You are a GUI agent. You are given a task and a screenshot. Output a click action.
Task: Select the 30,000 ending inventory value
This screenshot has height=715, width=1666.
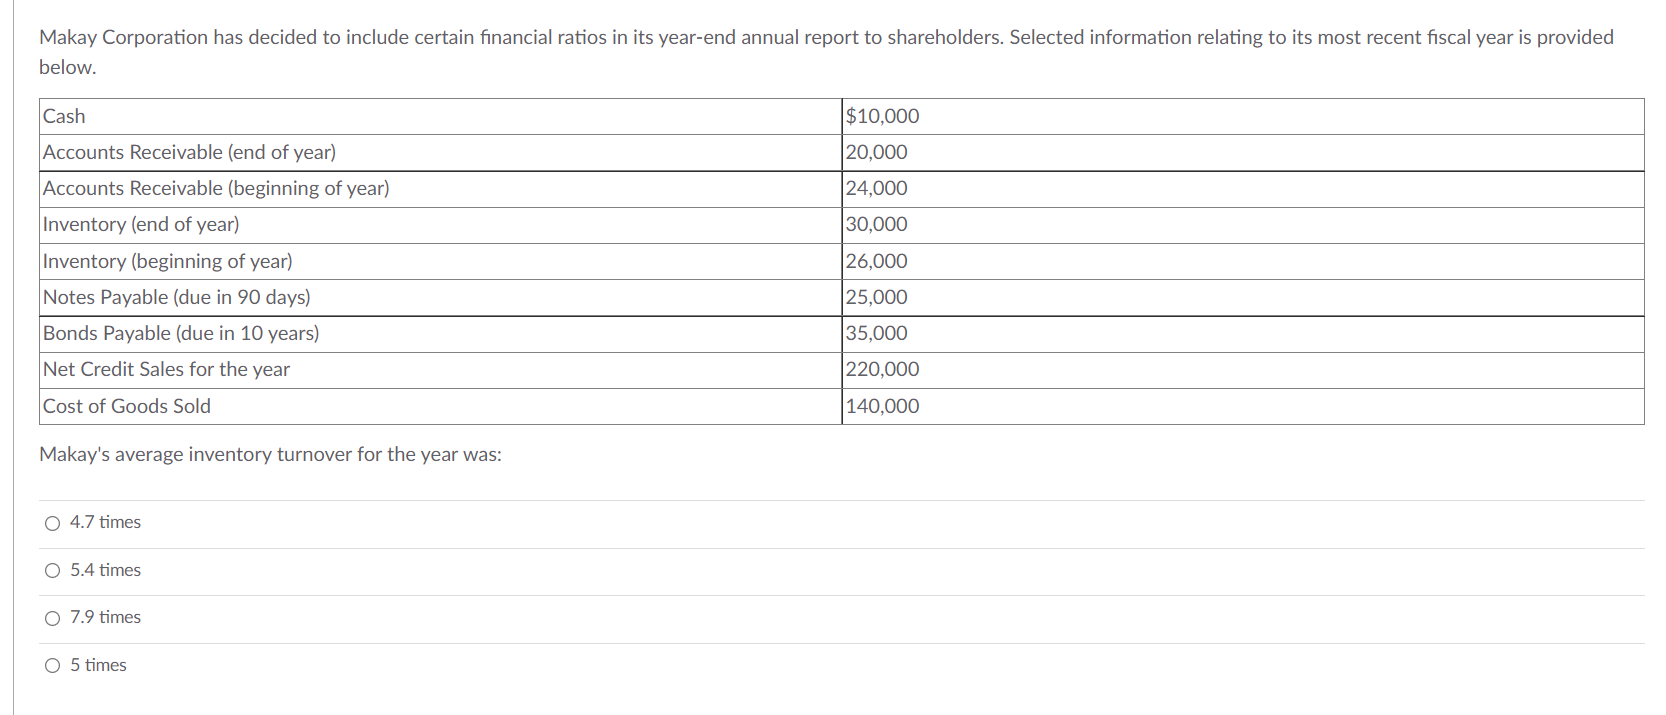(x=876, y=224)
